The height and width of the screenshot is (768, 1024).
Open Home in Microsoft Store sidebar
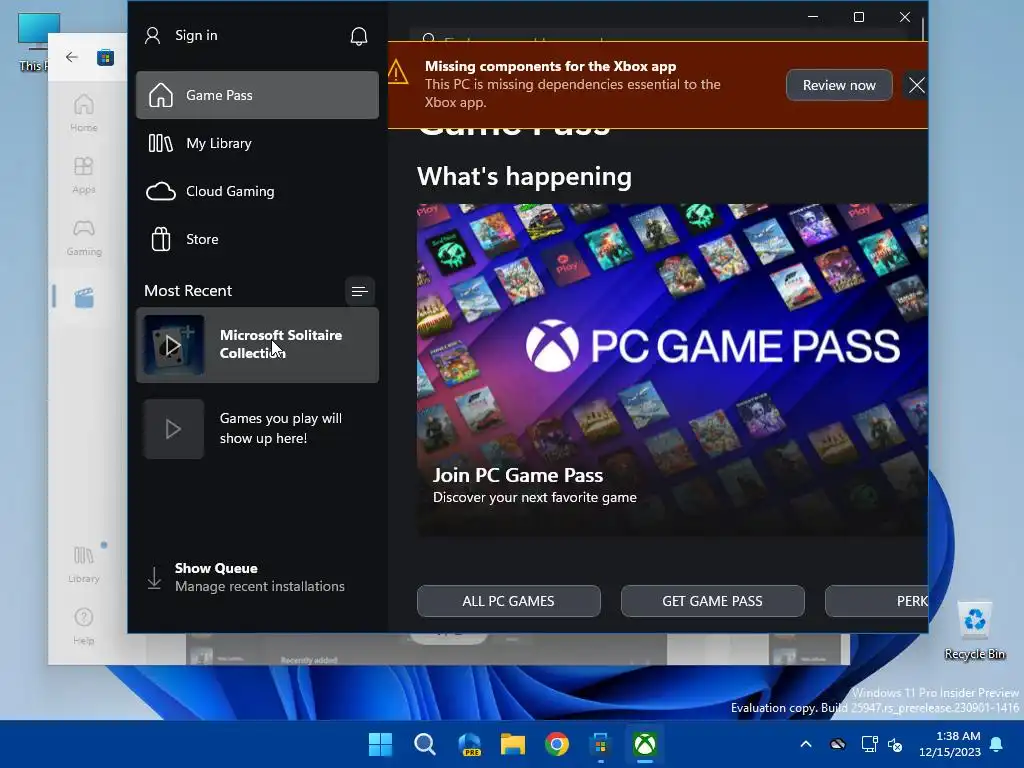coord(84,113)
